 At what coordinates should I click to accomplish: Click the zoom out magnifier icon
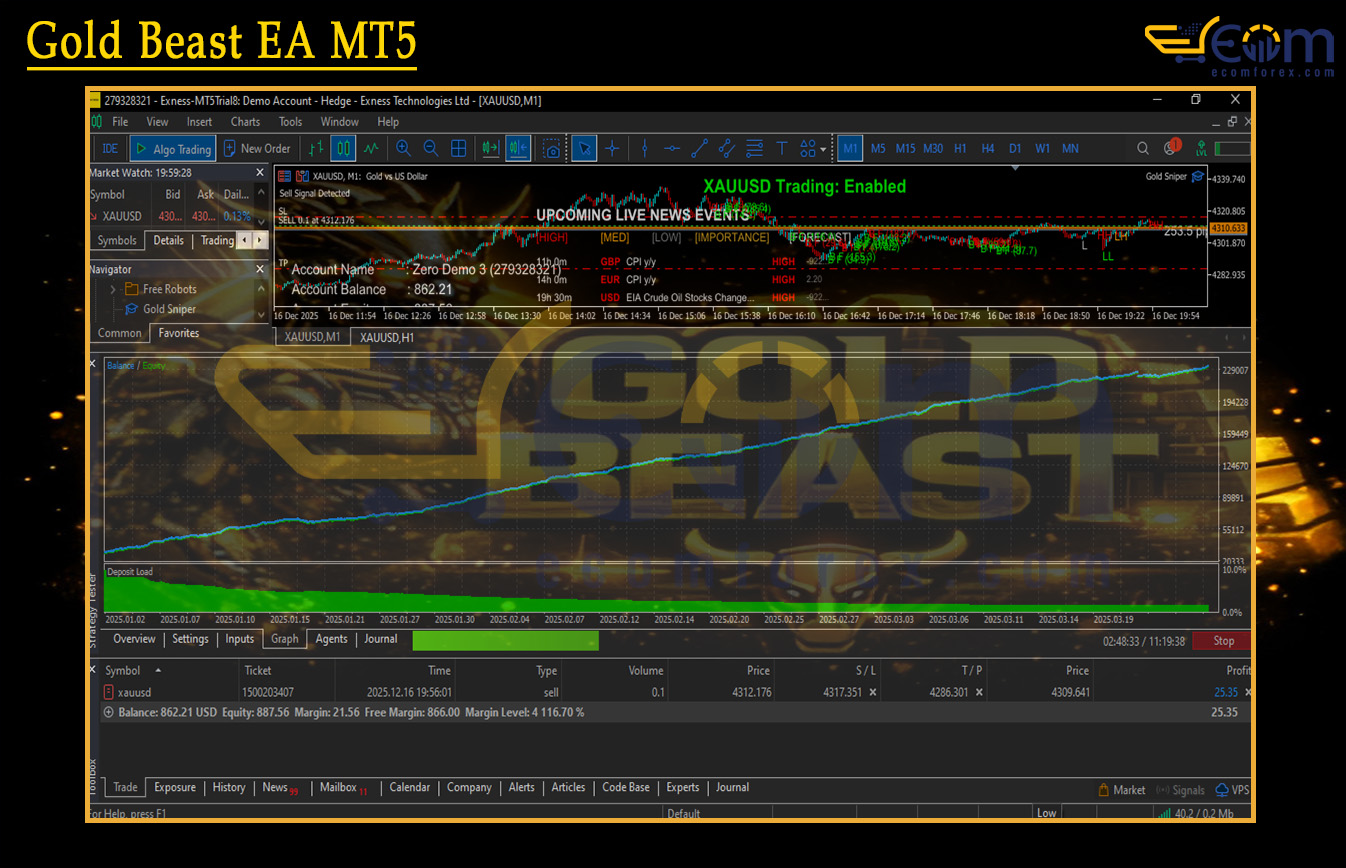tap(431, 149)
